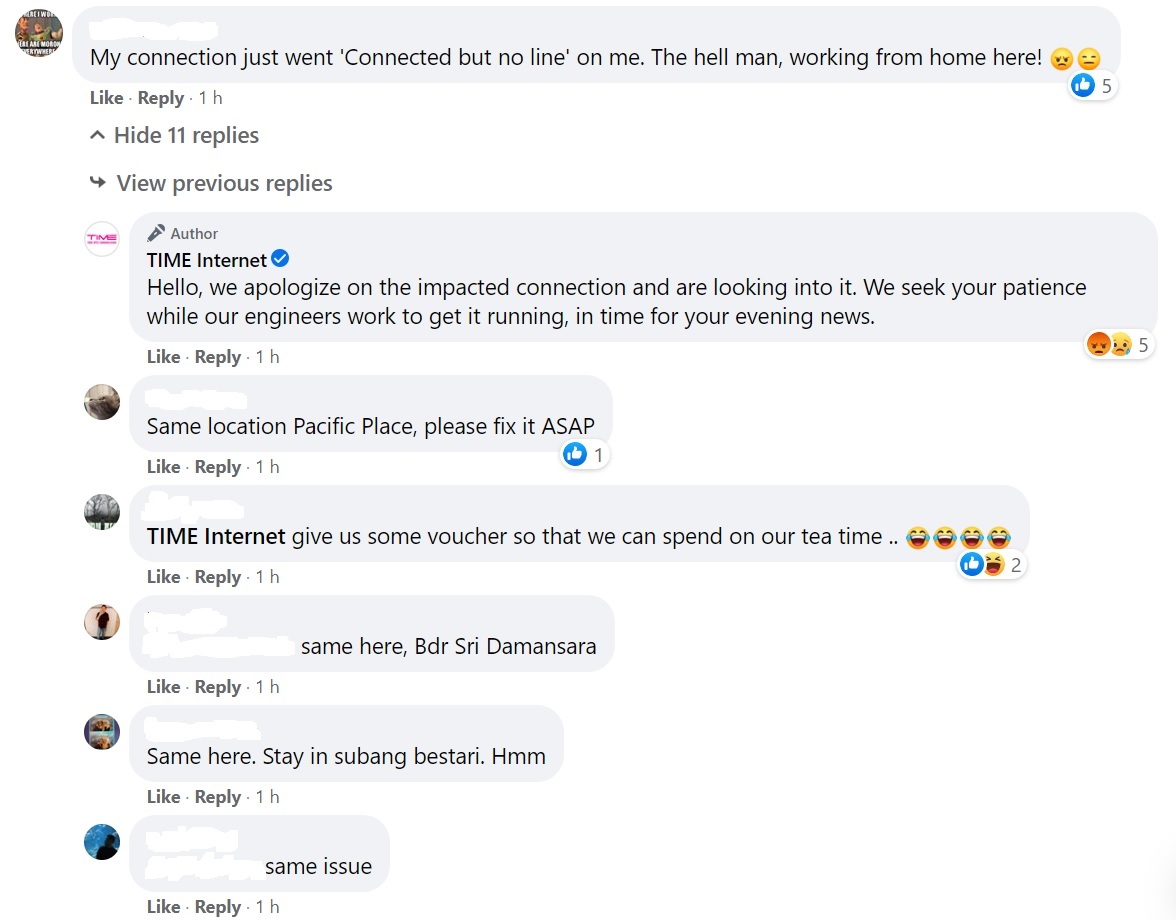
Task: Click the collapse chevron beside Hide 11 replies
Action: click(98, 135)
